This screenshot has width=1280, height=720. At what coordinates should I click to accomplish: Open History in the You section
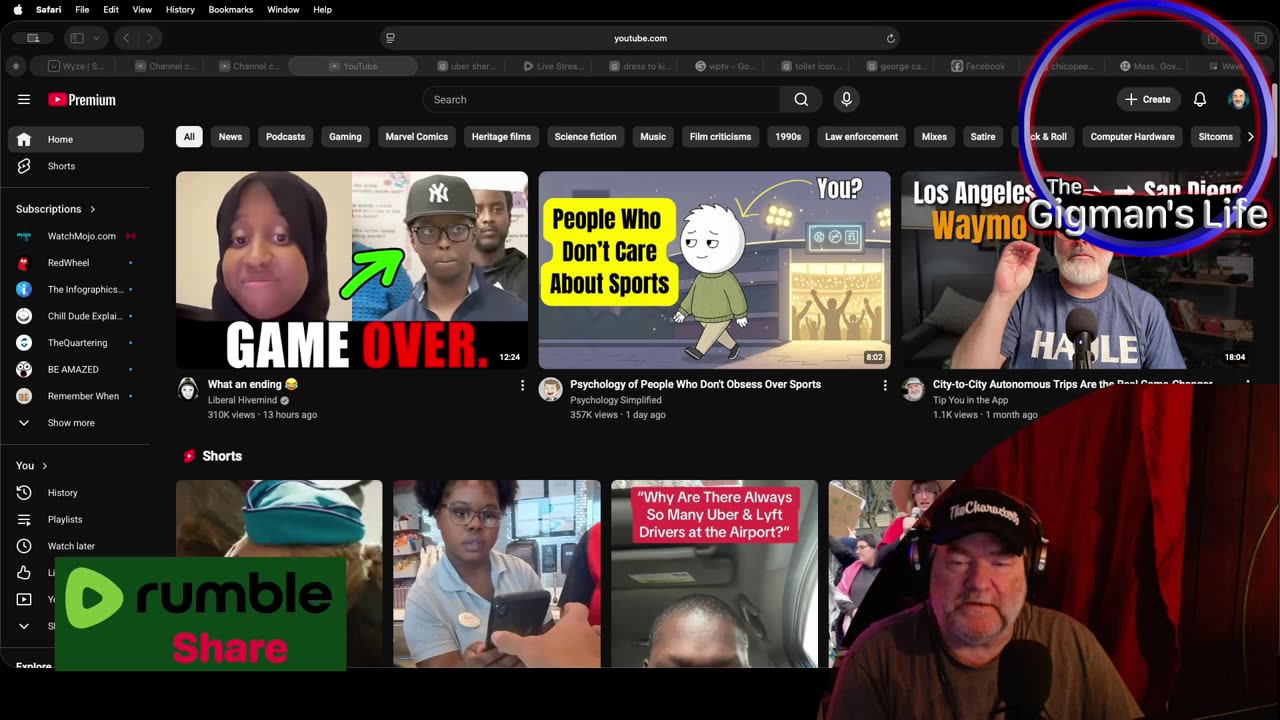[x=76, y=493]
